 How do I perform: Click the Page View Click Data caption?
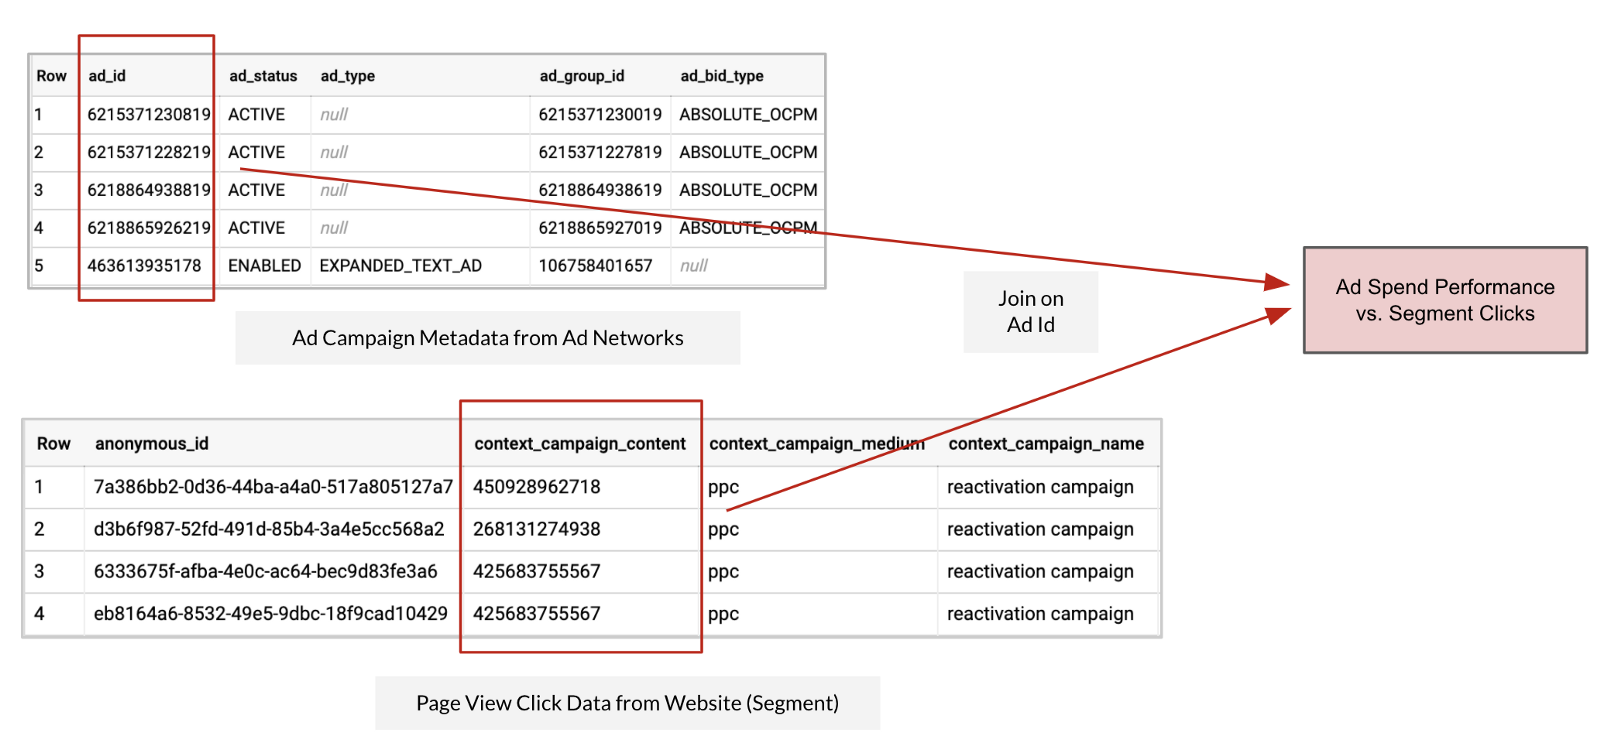tap(627, 703)
